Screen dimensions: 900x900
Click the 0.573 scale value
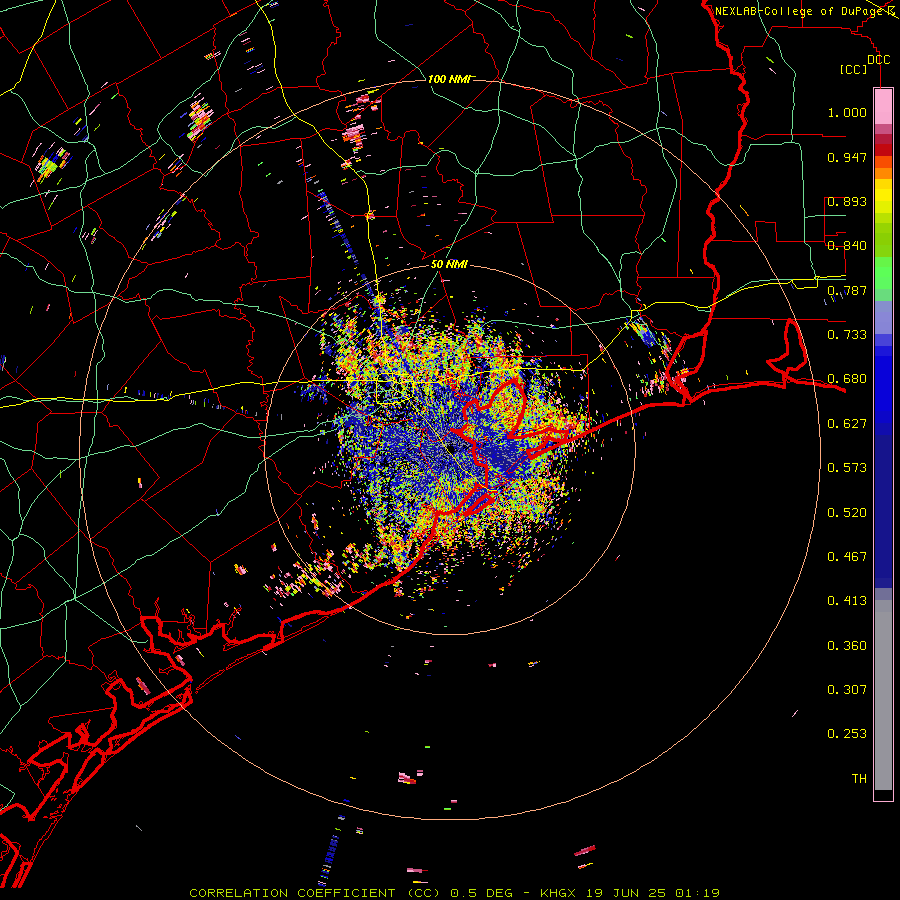847,468
